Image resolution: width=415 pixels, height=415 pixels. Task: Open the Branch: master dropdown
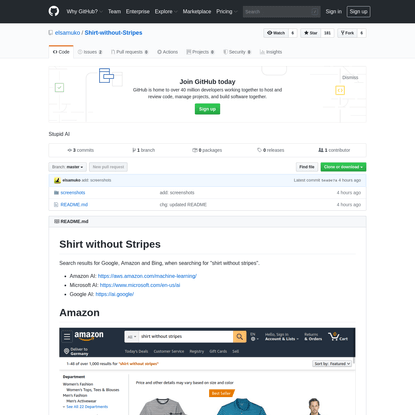pyautogui.click(x=68, y=167)
